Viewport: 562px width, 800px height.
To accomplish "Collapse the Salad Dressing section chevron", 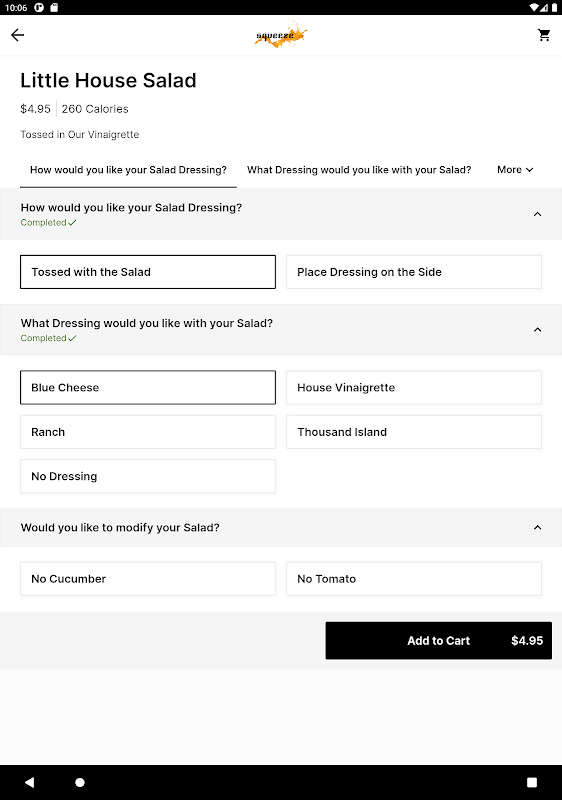I will [538, 214].
